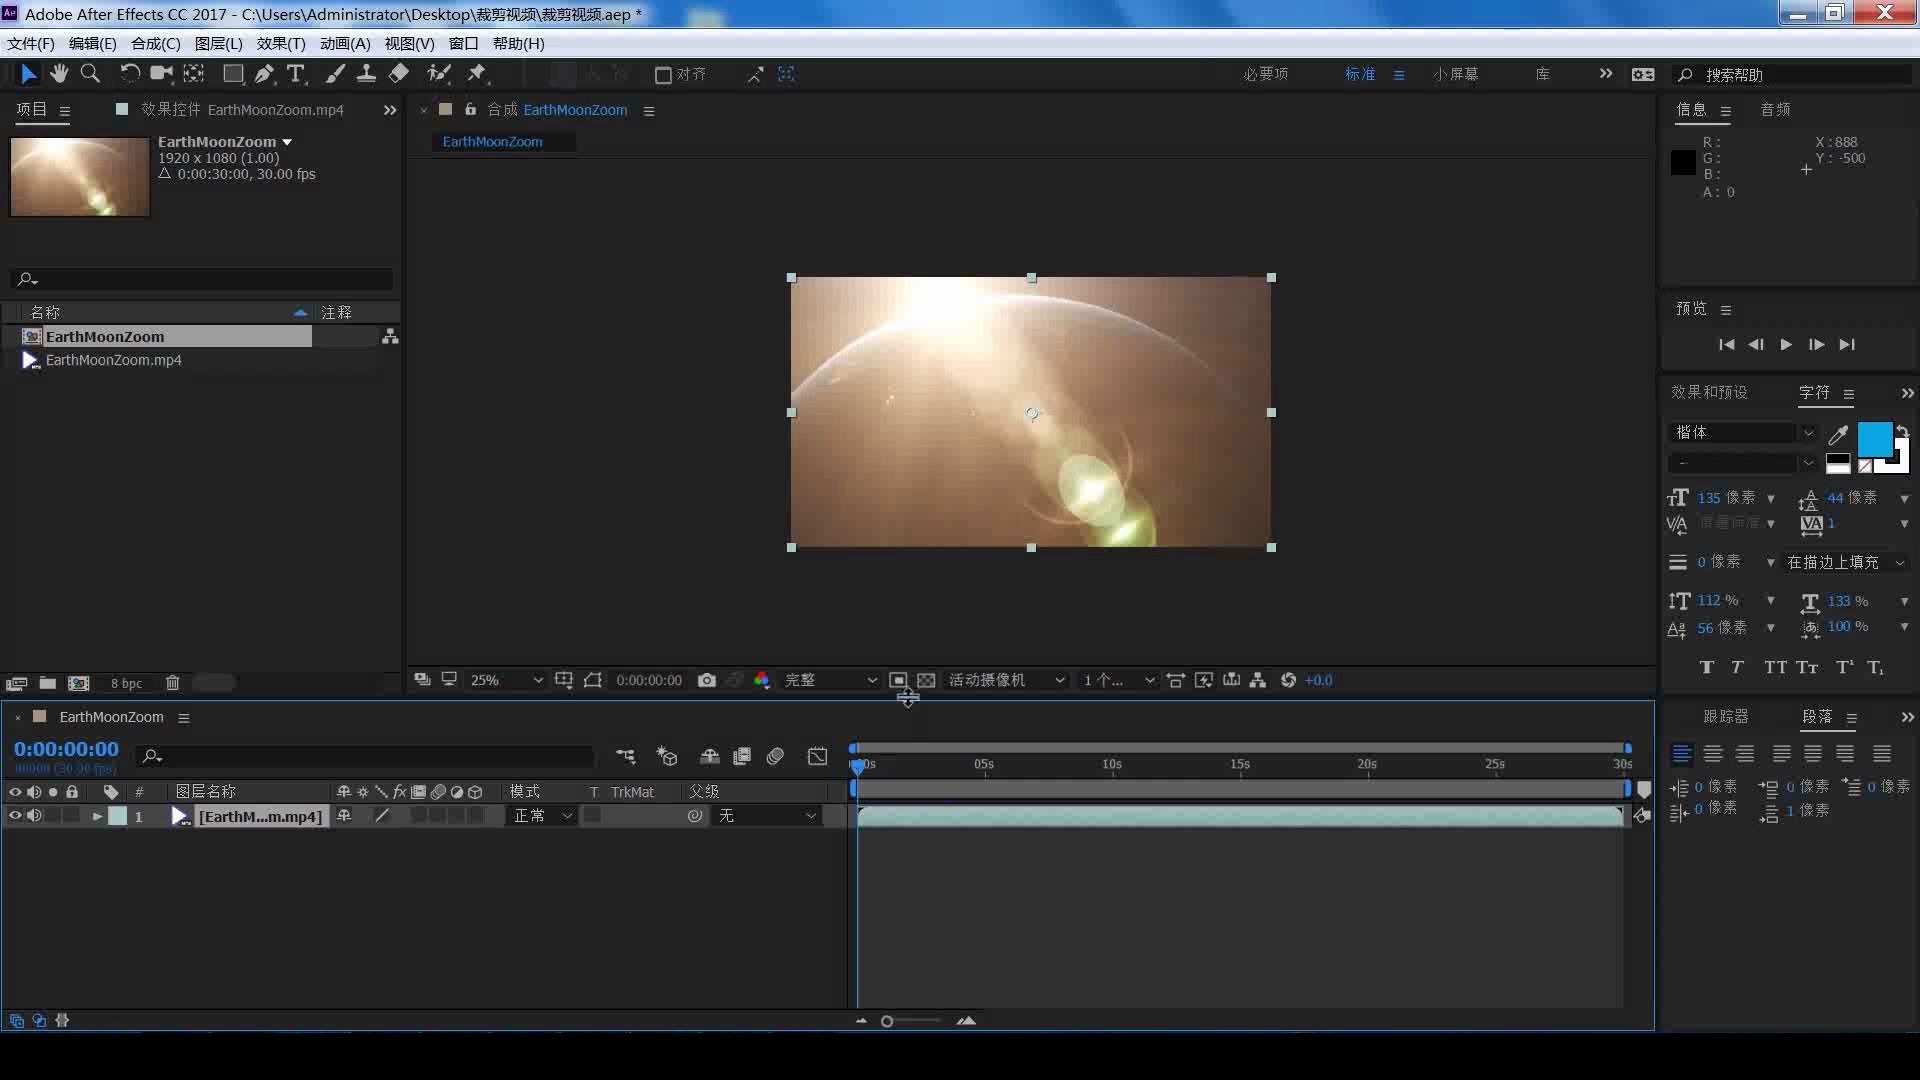Select EarthMoonZoom.mp4 in Project list
The width and height of the screenshot is (1920, 1080).
point(113,360)
